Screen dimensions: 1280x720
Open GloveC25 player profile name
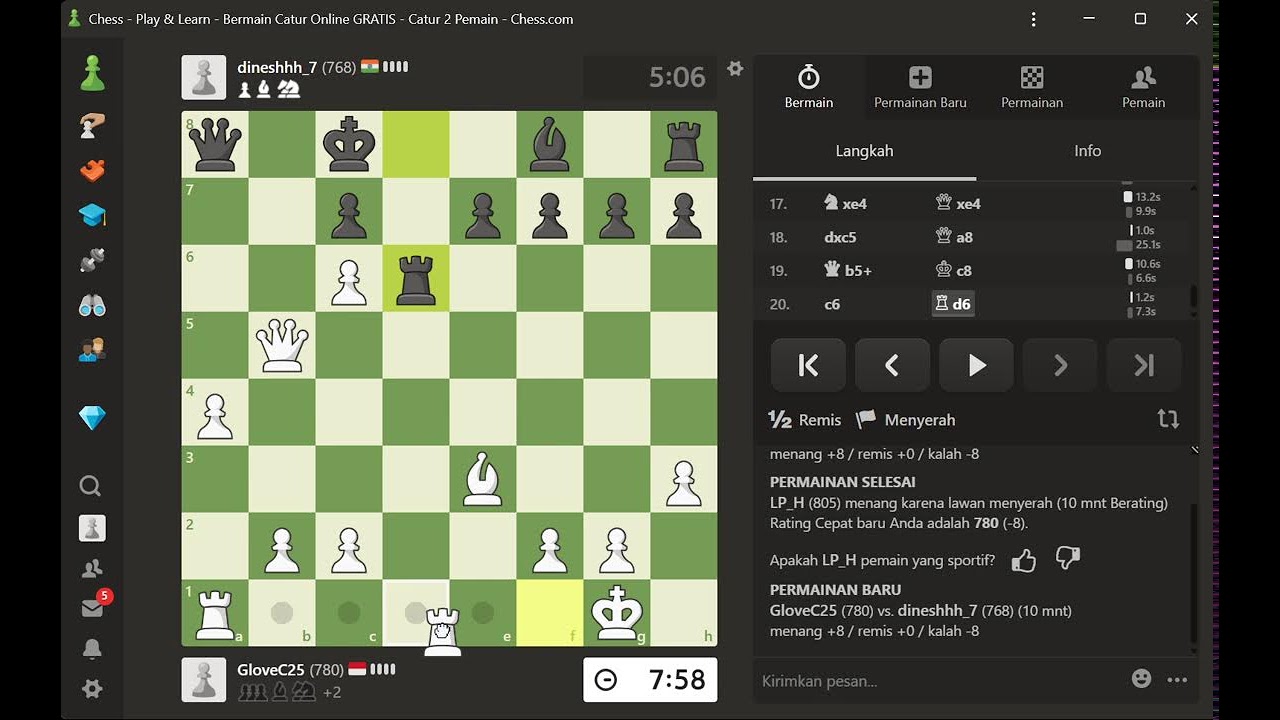pyautogui.click(x=270, y=670)
